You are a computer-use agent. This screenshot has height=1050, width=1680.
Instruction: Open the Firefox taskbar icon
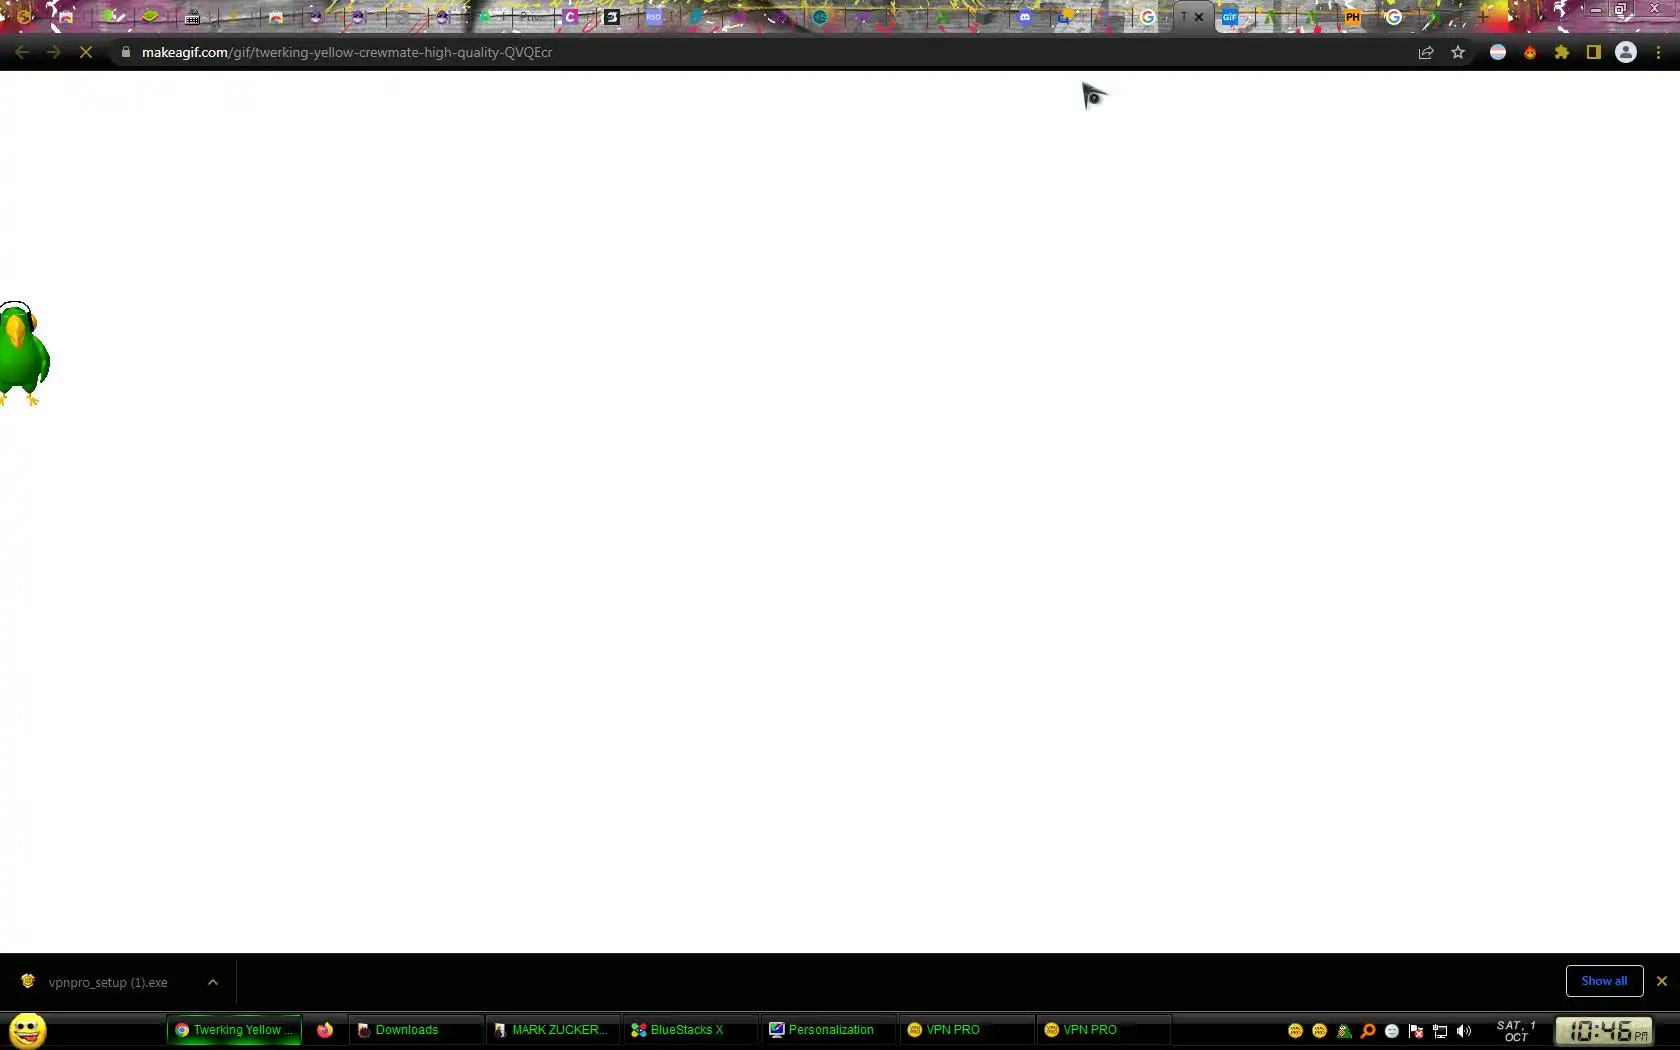coord(325,1030)
